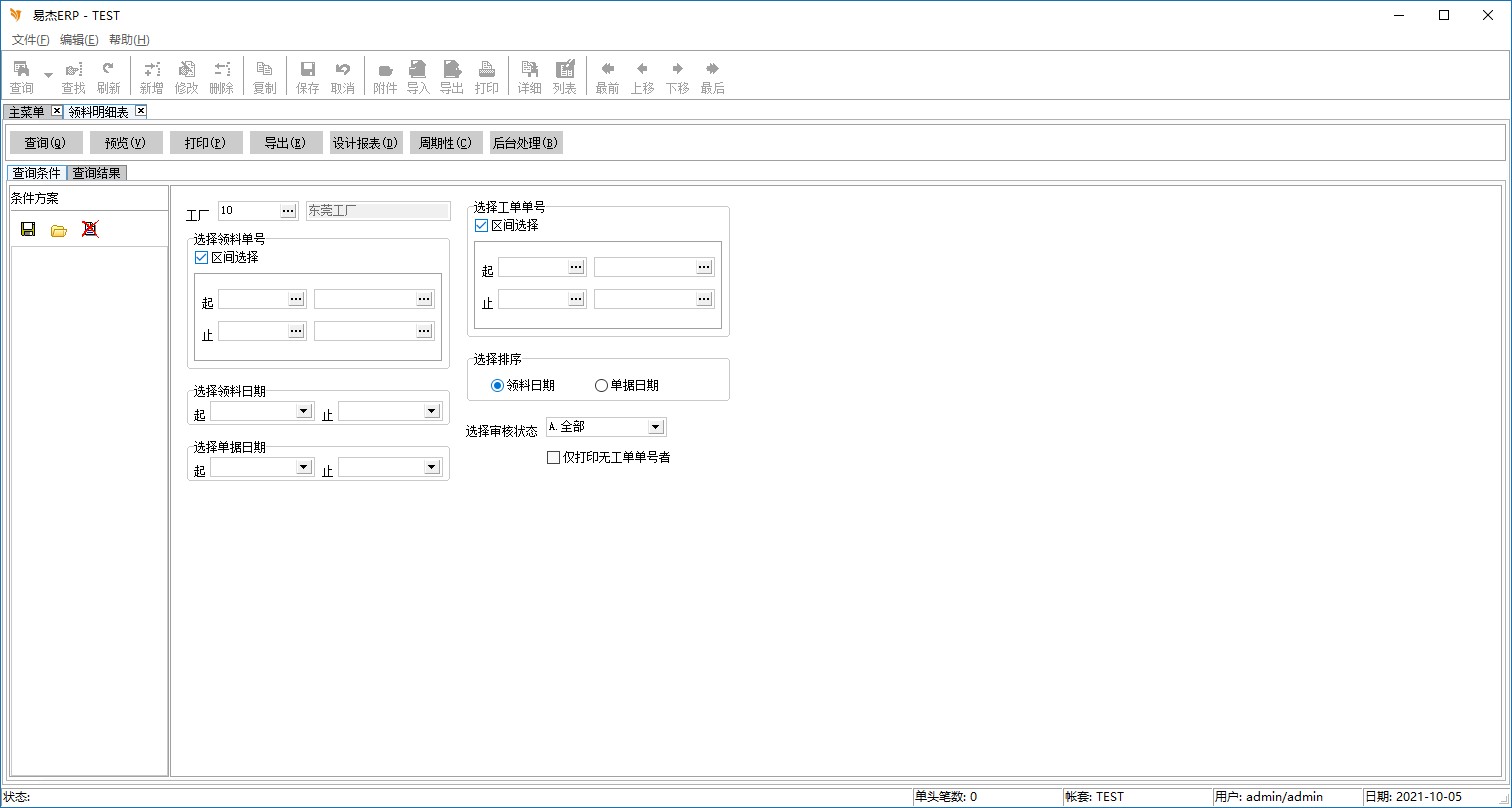This screenshot has height=808, width=1512.
Task: Open the 选择单据日期 end date dropdown
Action: (431, 467)
